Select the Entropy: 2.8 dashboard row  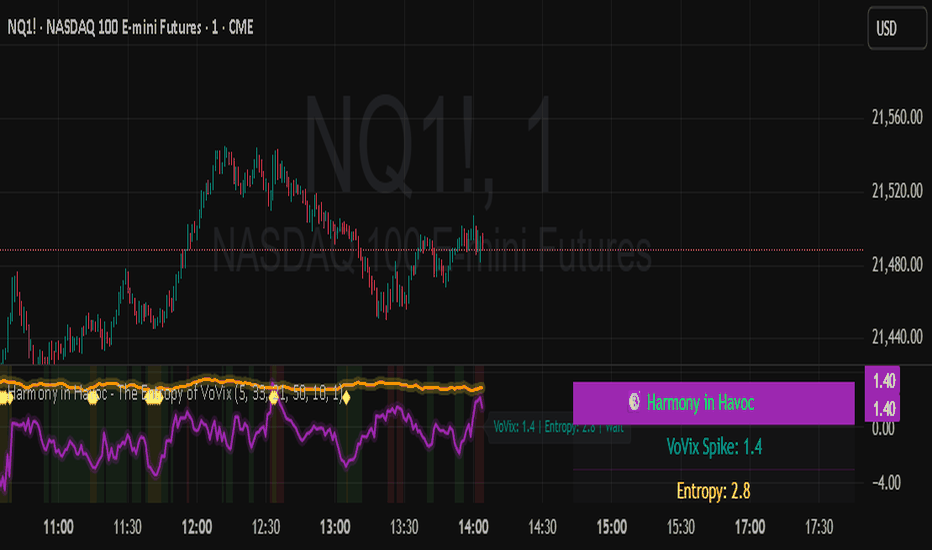(713, 491)
